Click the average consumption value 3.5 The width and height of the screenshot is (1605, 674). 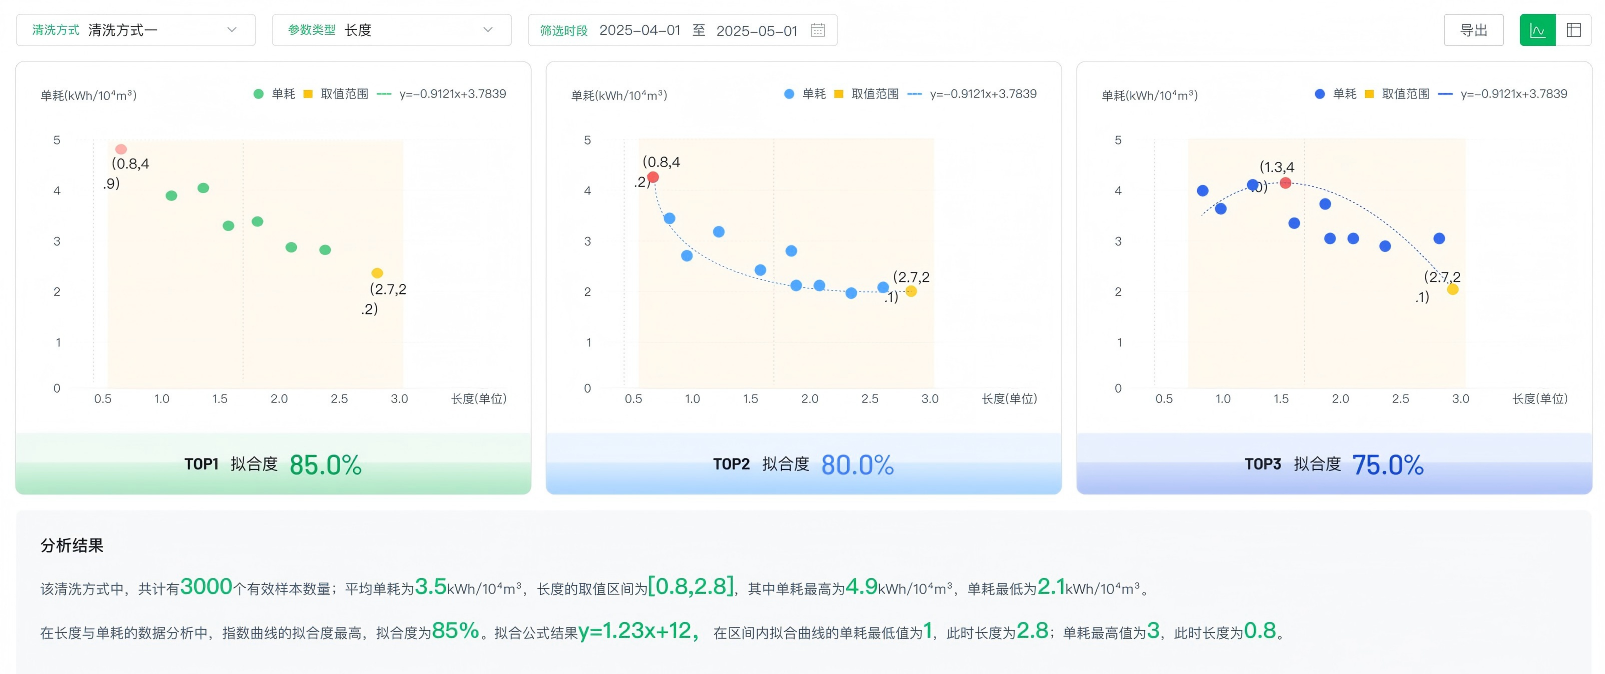pos(431,587)
